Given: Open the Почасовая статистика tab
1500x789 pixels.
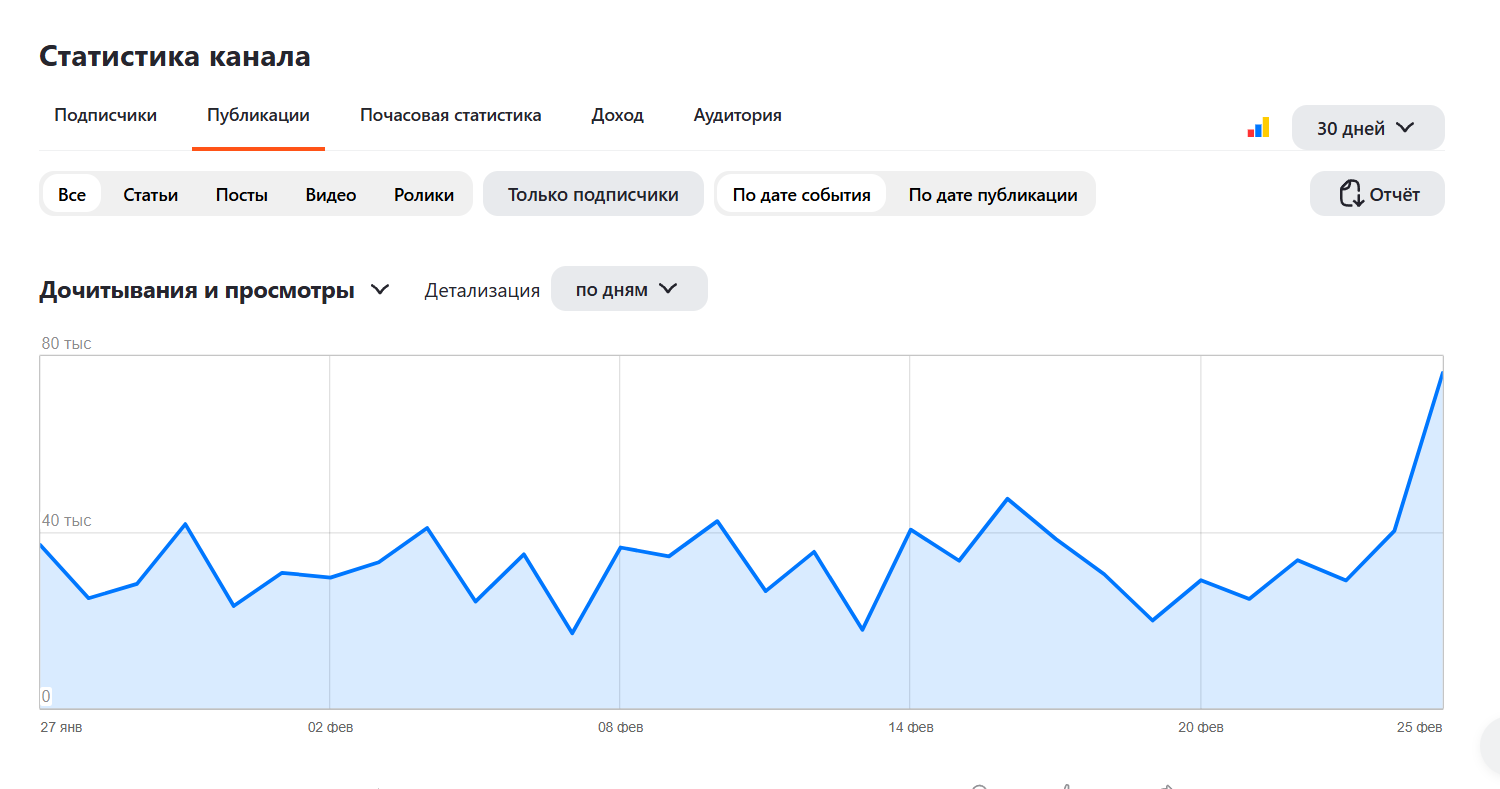Looking at the screenshot, I should point(450,115).
